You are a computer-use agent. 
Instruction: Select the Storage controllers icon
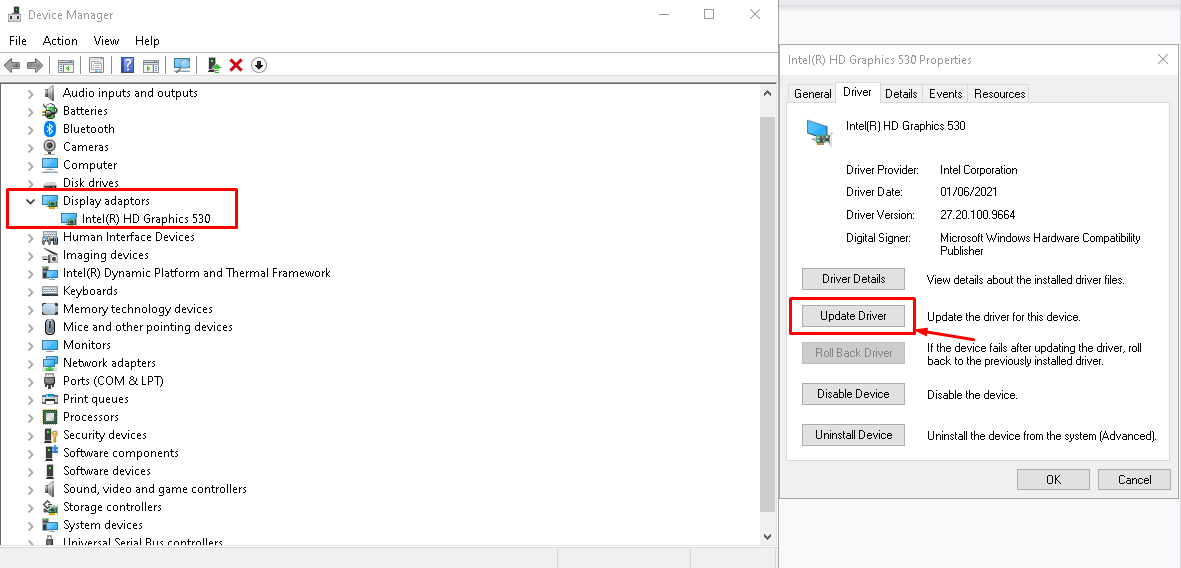pos(50,507)
